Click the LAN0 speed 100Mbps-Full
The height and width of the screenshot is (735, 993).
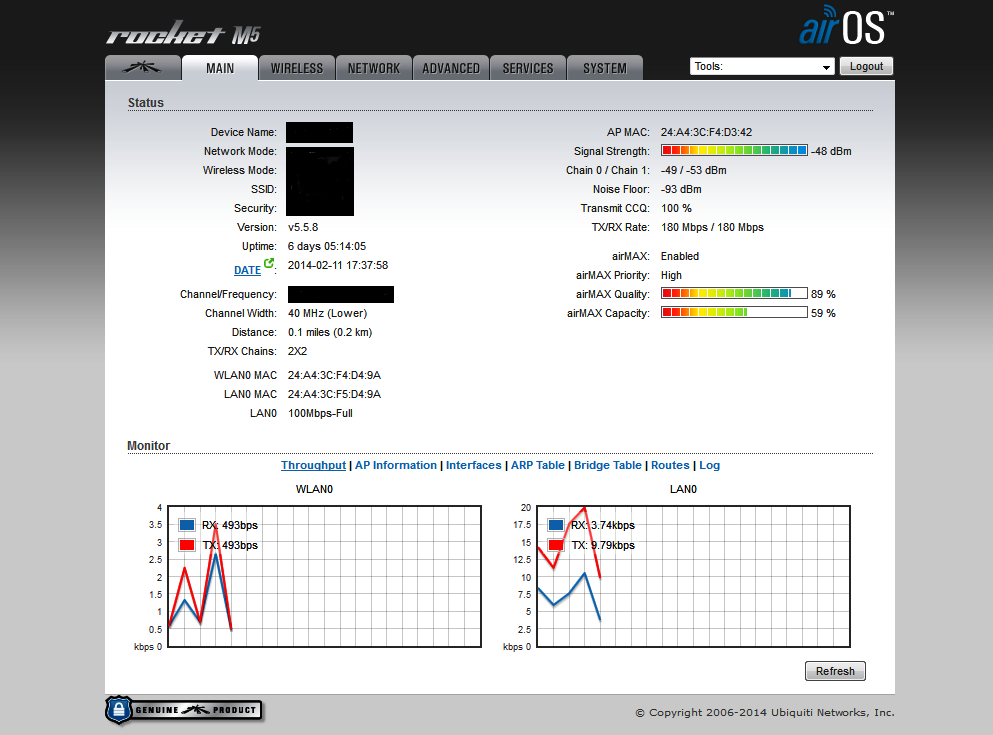[320, 413]
